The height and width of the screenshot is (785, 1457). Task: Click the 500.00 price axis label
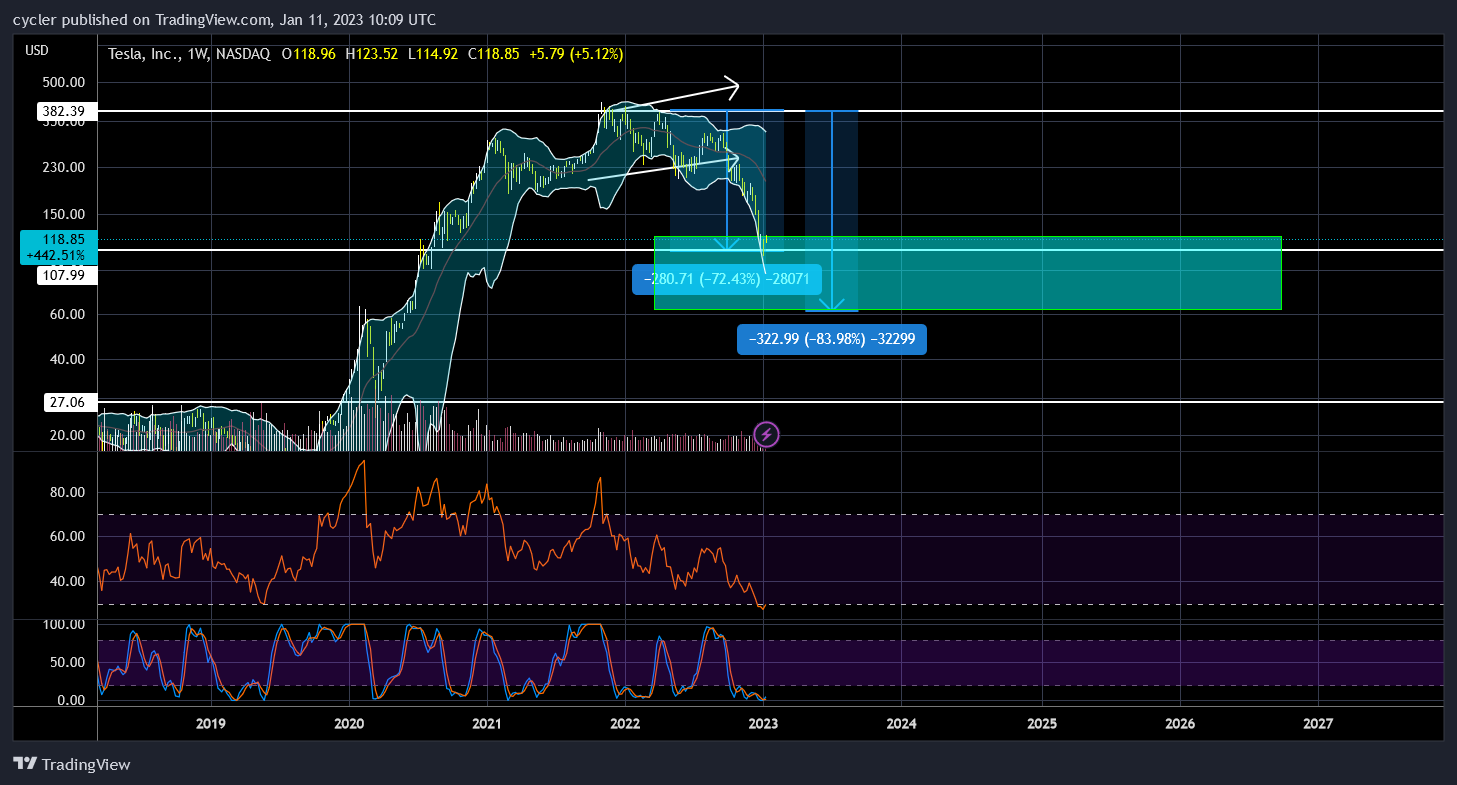click(63, 82)
